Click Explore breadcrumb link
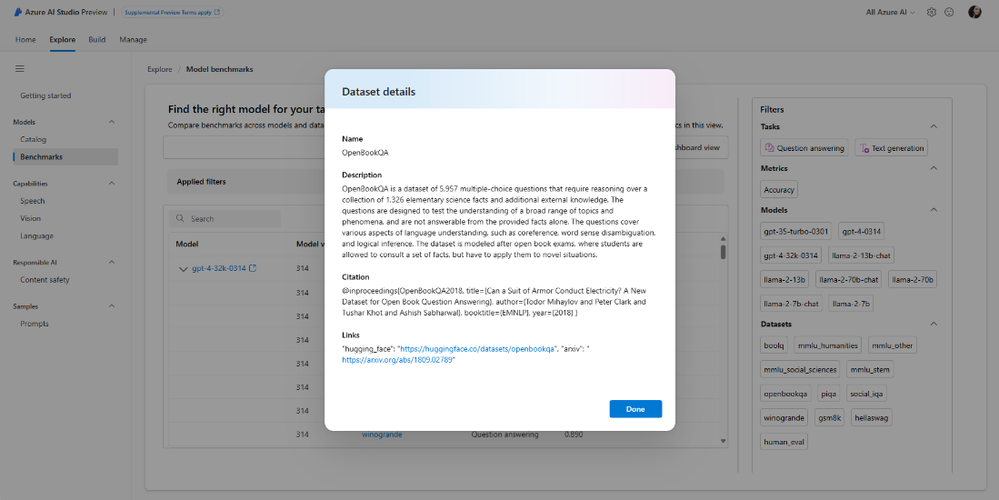 point(159,69)
